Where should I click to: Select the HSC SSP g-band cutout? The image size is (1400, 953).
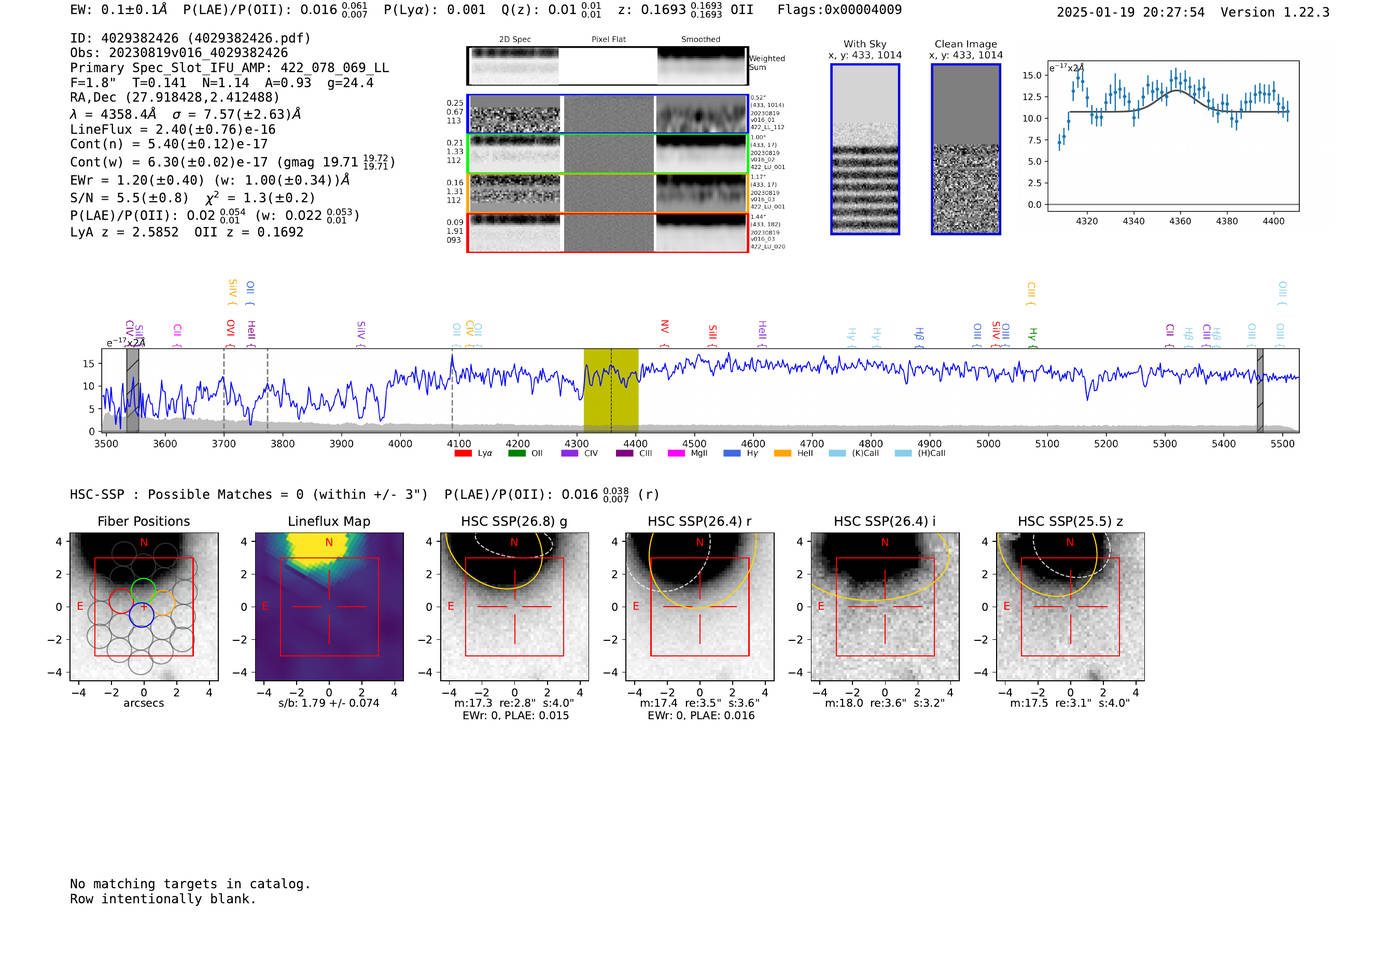coord(515,606)
